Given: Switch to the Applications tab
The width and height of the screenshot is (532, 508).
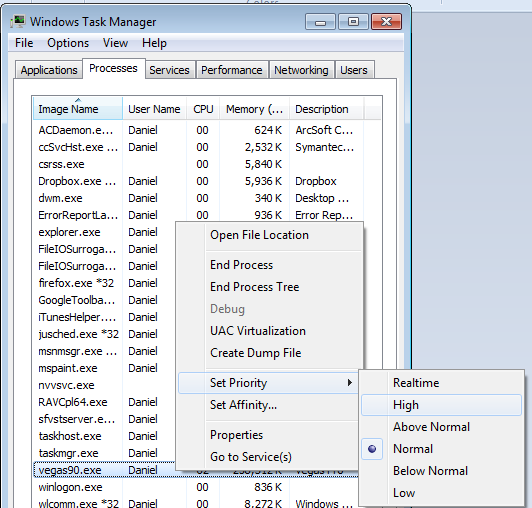Looking at the screenshot, I should pyautogui.click(x=49, y=70).
